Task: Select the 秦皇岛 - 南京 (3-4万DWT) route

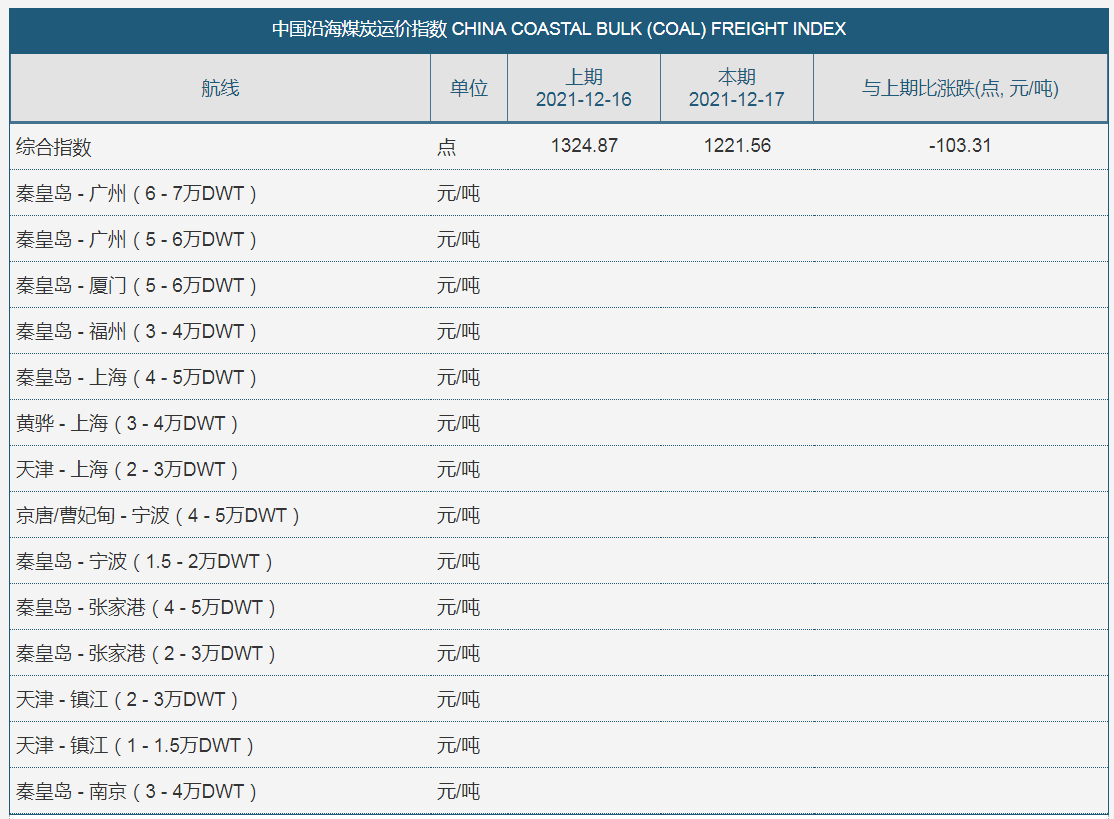Action: coord(137,791)
